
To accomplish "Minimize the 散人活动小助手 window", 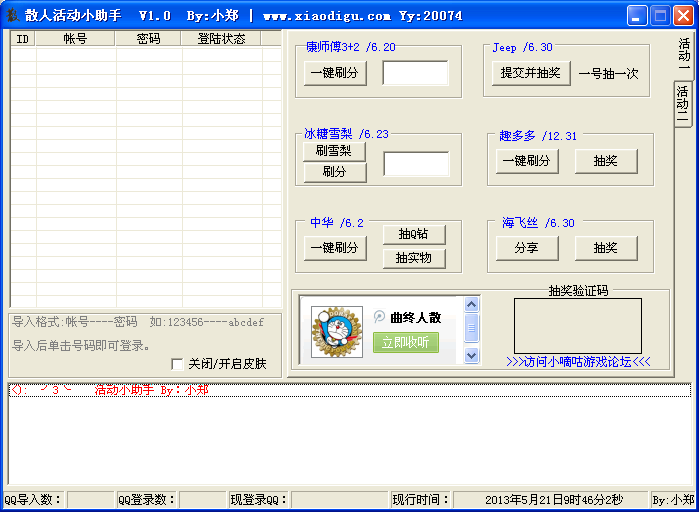I will [x=637, y=16].
